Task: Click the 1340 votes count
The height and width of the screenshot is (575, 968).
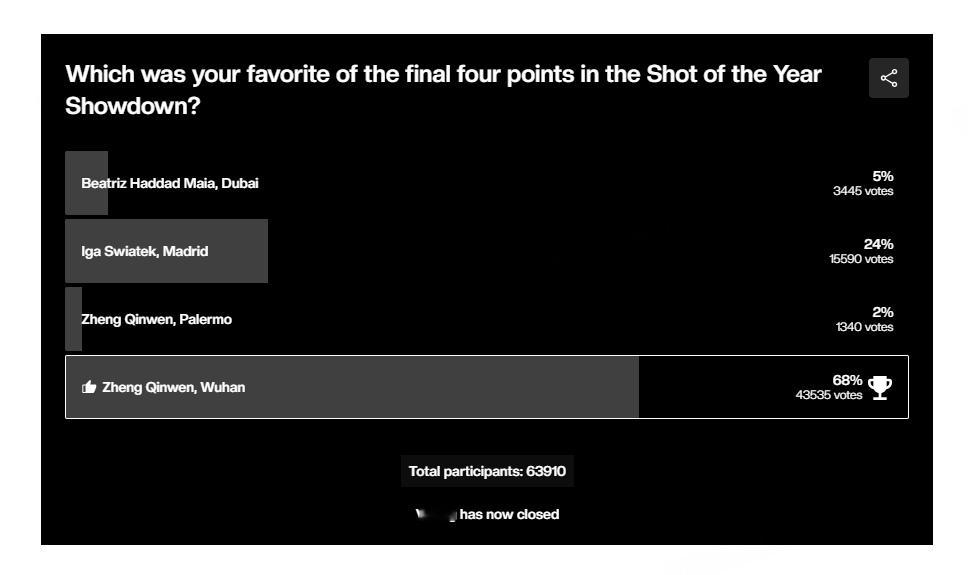Action: click(x=864, y=327)
